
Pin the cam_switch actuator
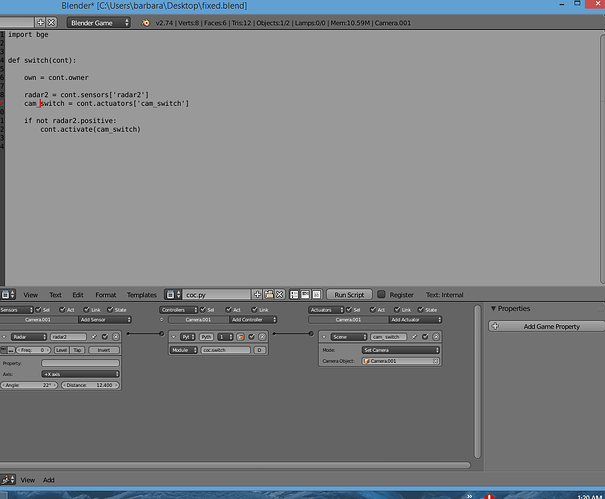point(414,337)
